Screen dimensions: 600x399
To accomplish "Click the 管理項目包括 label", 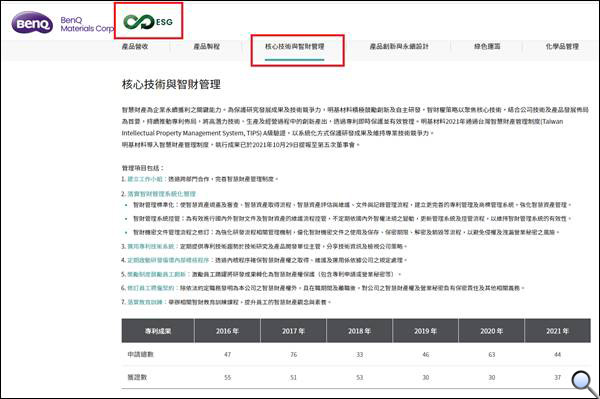I will coord(143,168).
